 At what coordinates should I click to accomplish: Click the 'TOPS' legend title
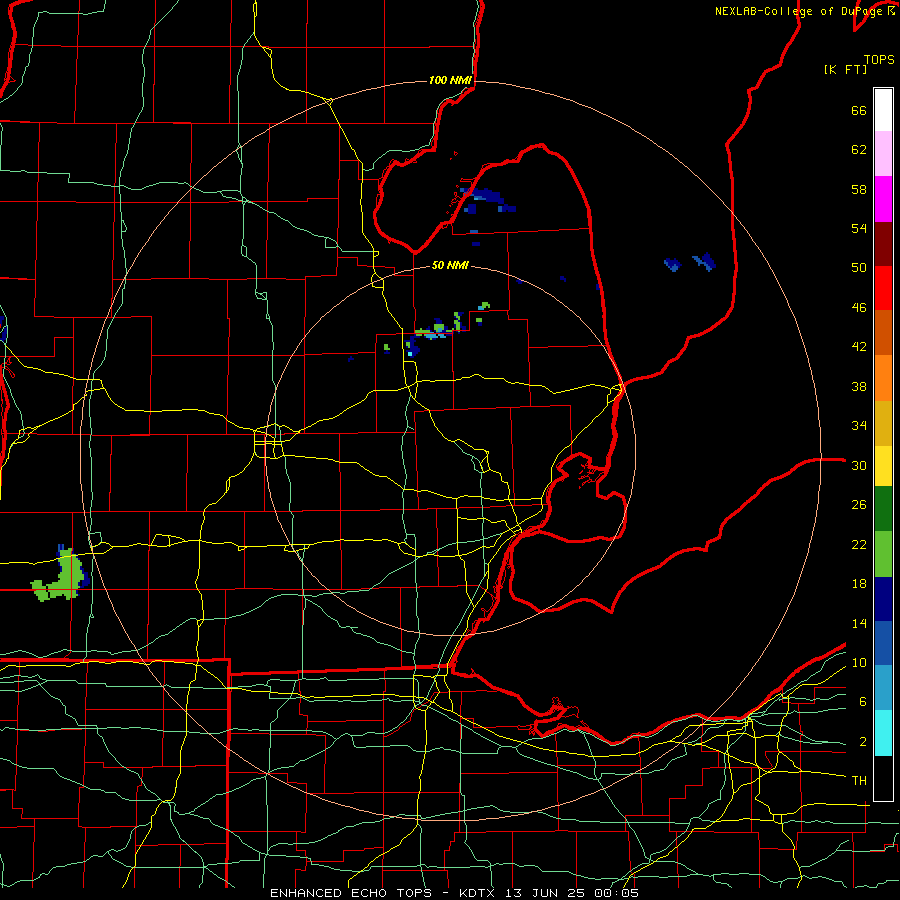coord(879,59)
